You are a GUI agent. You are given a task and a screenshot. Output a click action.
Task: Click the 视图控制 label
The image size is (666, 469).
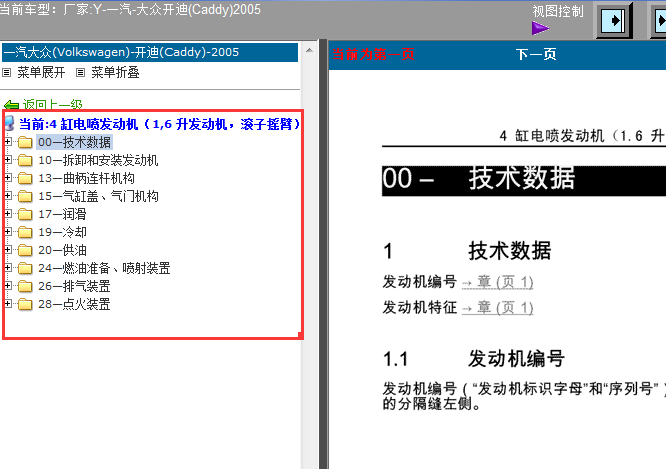click(x=558, y=11)
